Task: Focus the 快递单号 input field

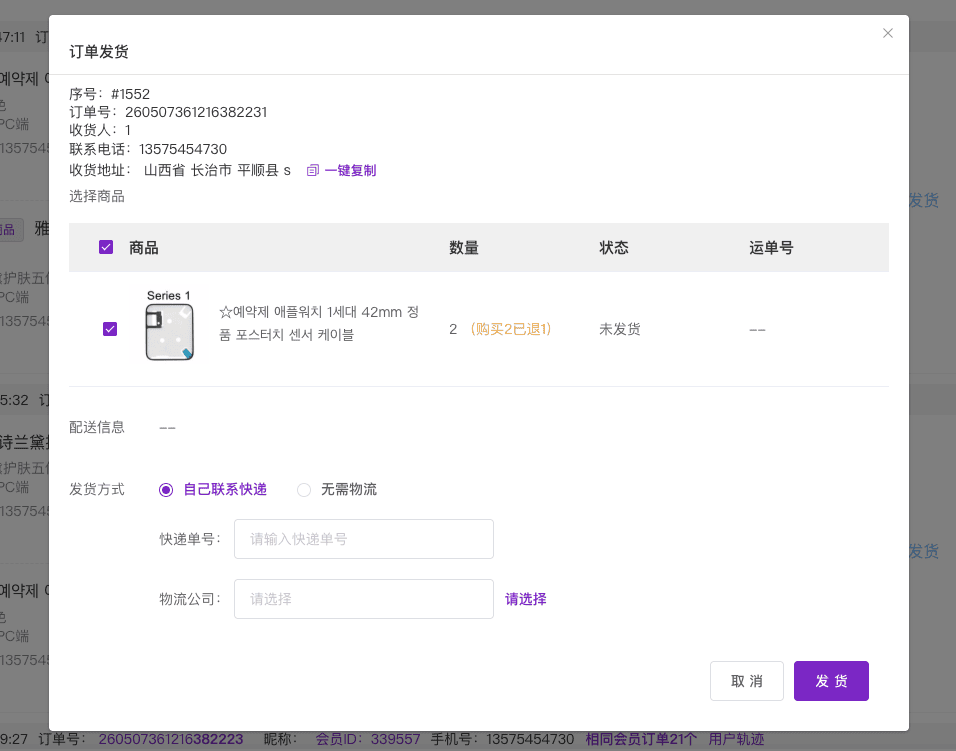Action: coord(364,539)
